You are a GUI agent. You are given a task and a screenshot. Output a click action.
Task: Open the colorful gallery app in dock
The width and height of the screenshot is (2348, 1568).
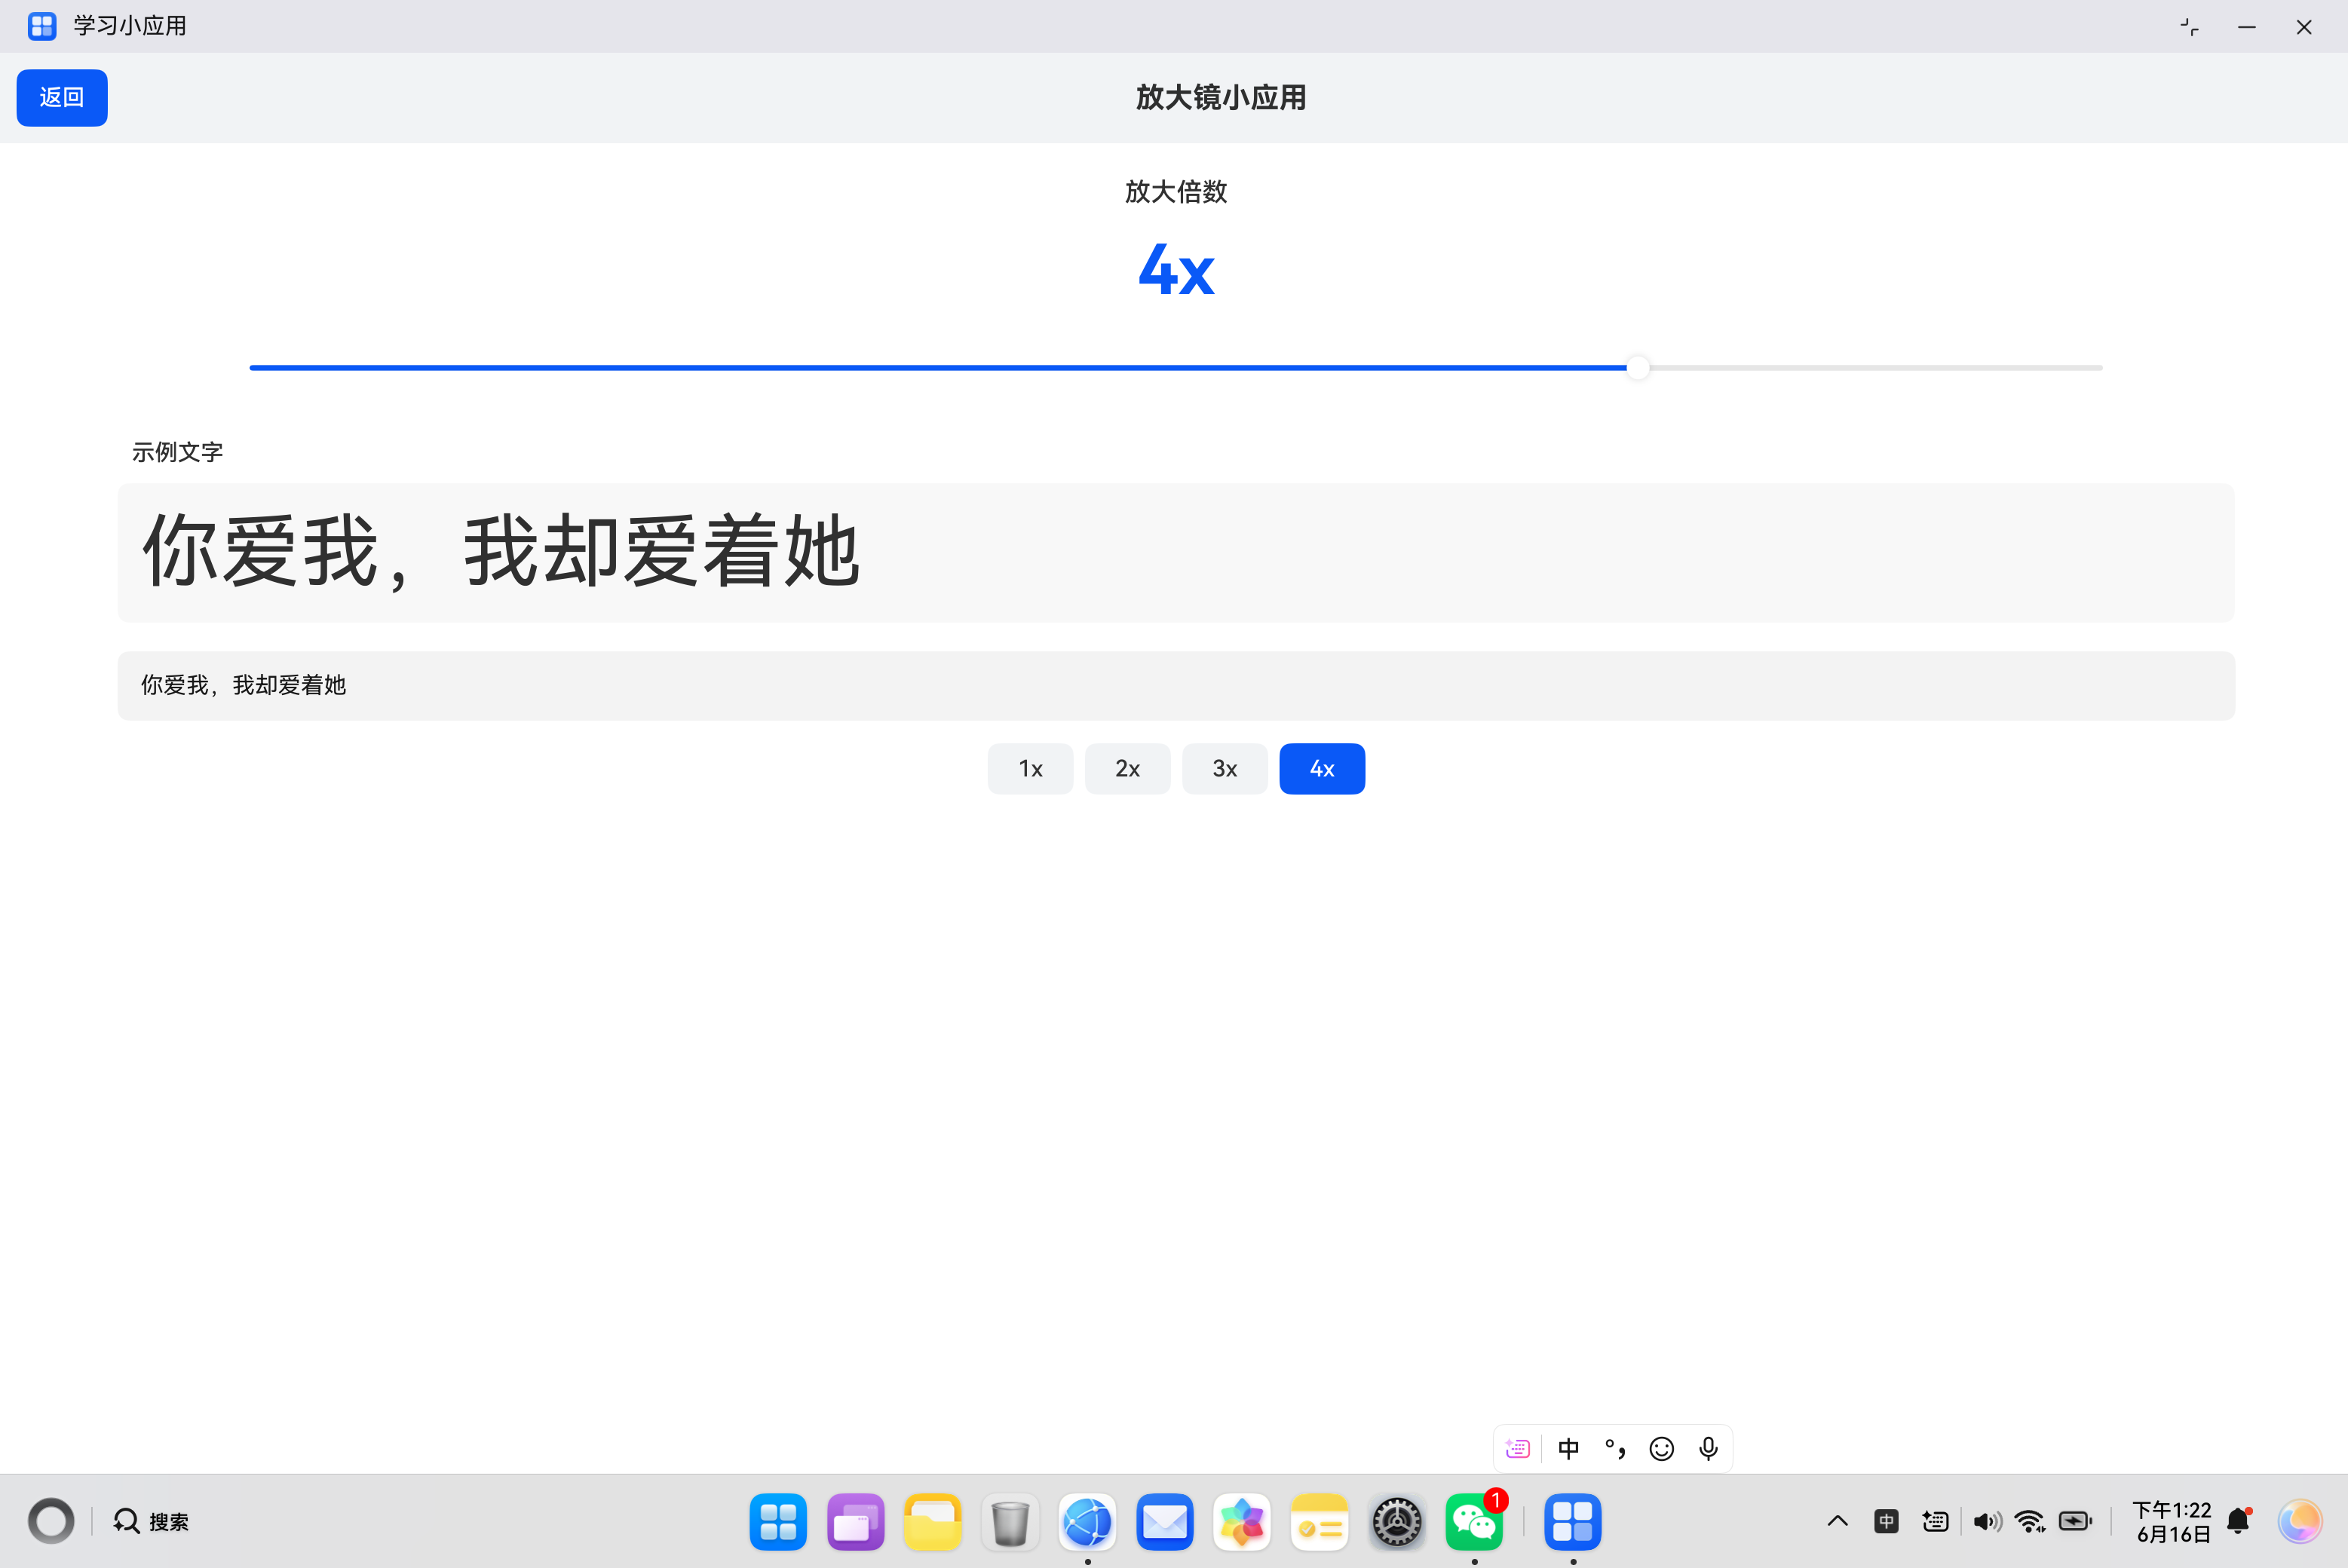[x=1242, y=1522]
